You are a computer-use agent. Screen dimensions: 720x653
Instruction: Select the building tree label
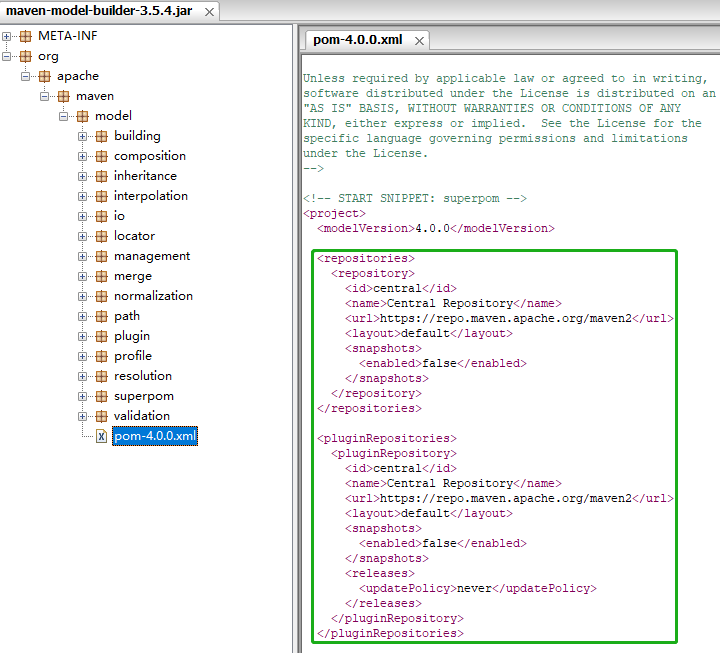tap(137, 136)
